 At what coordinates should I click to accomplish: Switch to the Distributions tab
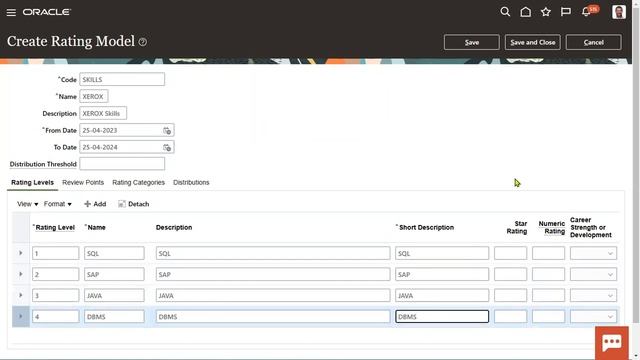point(191,182)
